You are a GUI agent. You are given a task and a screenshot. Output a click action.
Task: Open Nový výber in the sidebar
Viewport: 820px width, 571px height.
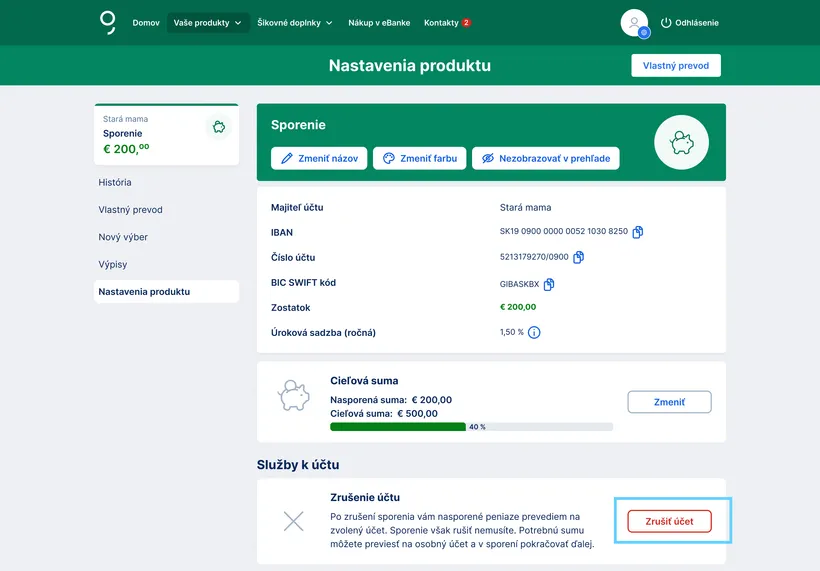tap(123, 237)
